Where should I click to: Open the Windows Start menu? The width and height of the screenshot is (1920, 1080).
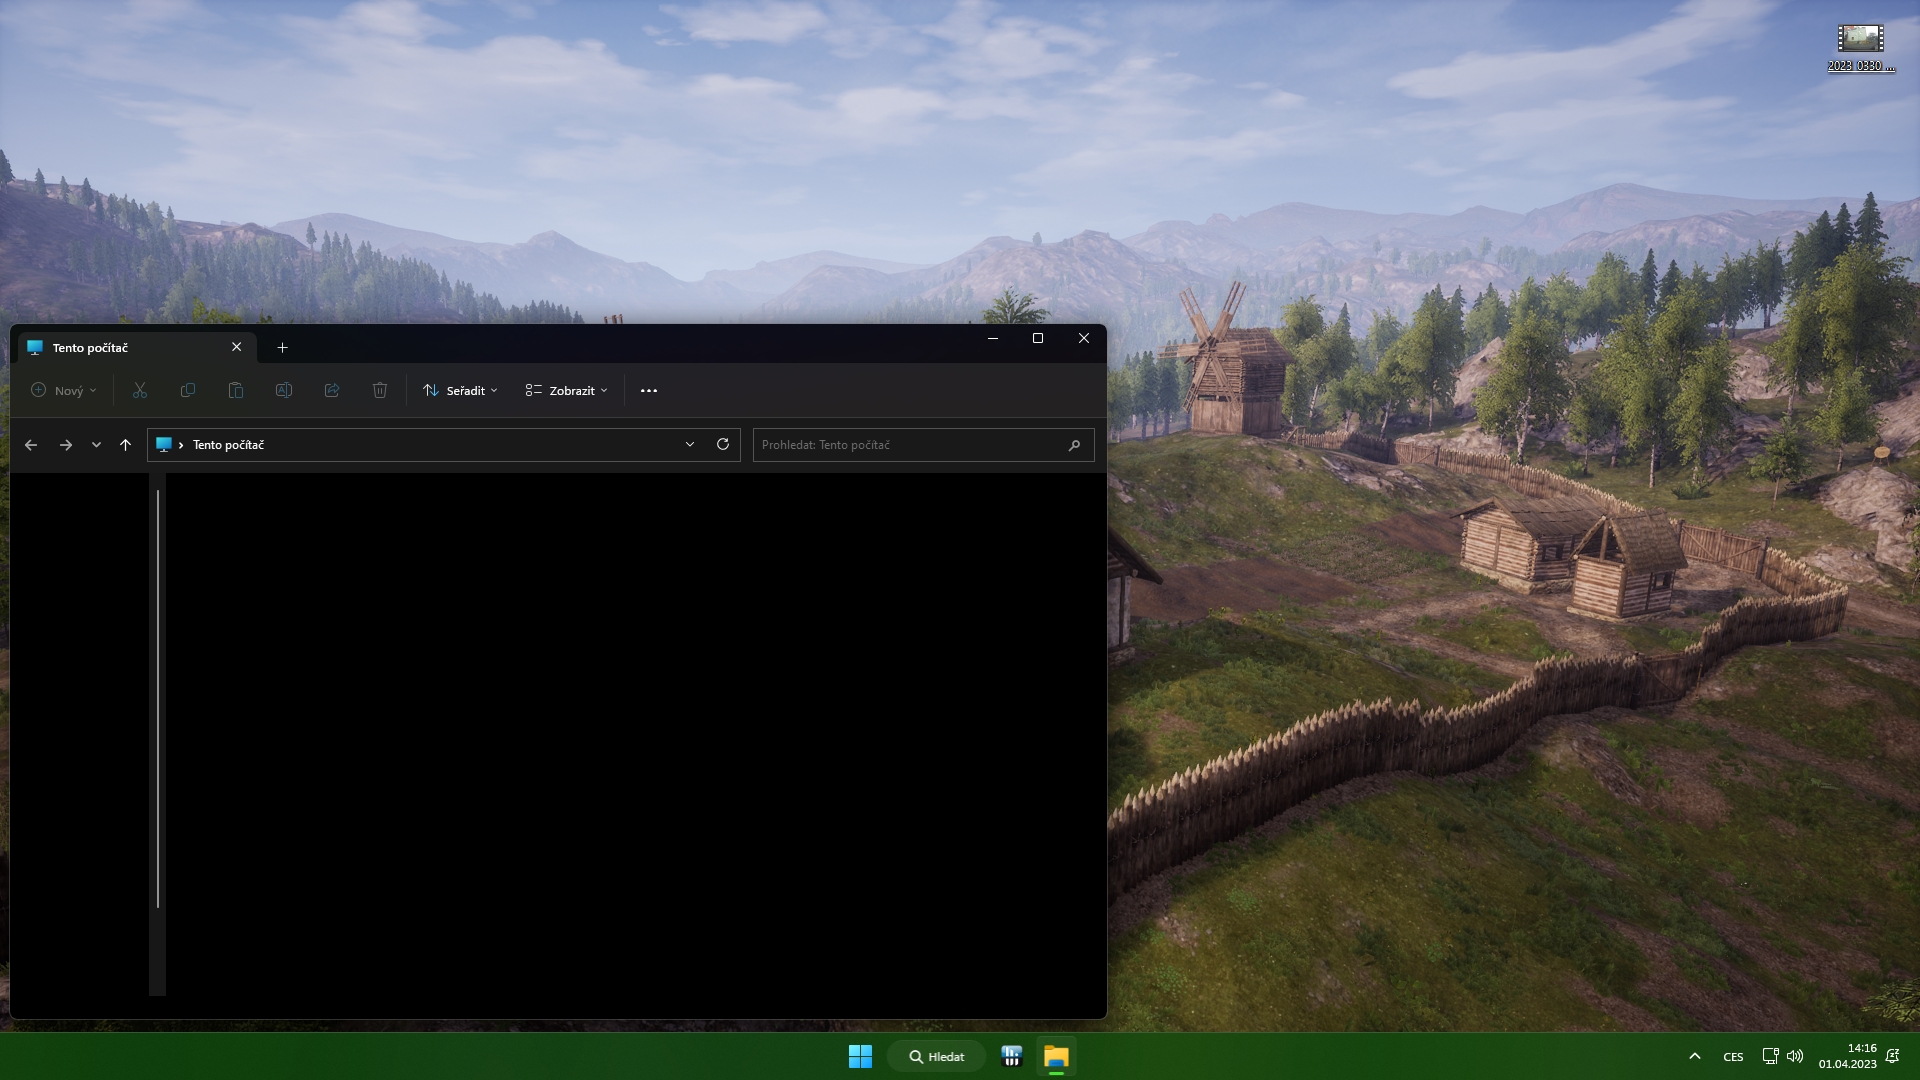click(x=860, y=1056)
